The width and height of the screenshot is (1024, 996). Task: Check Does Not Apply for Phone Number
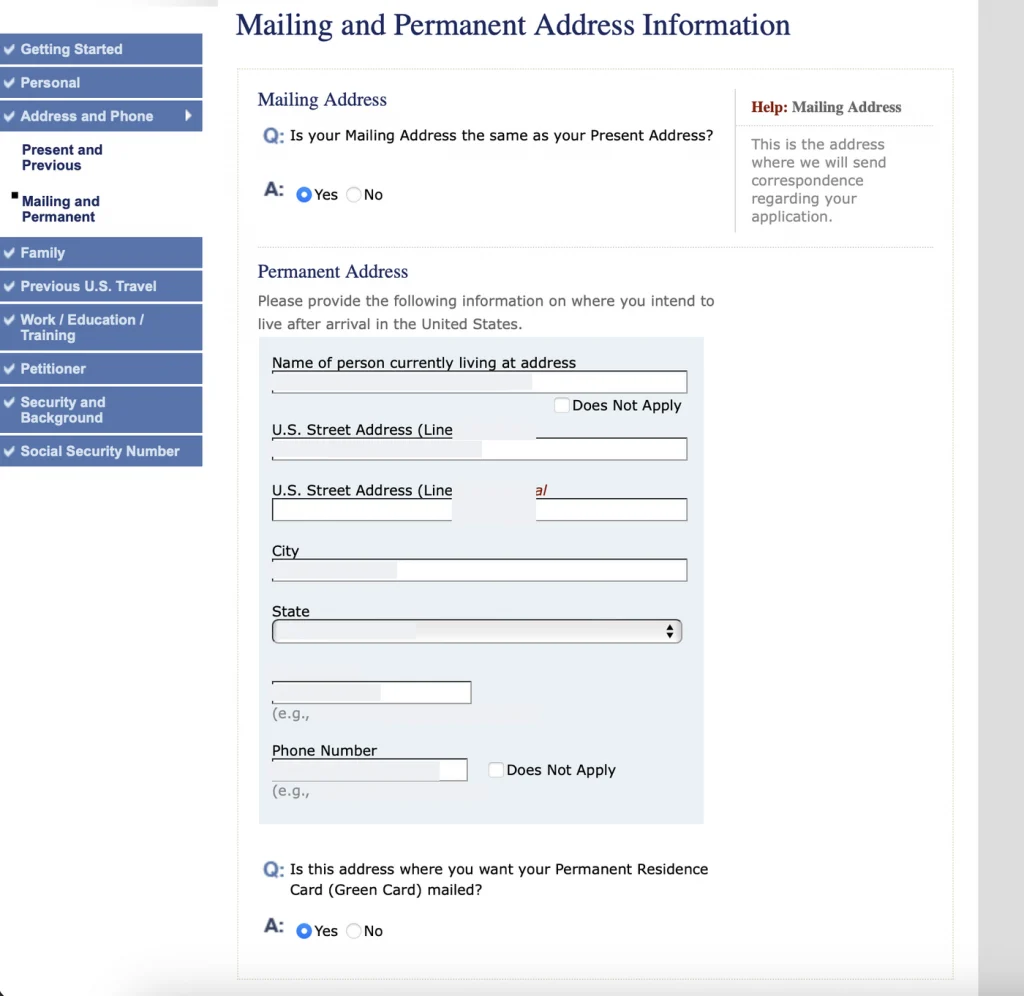(x=496, y=769)
